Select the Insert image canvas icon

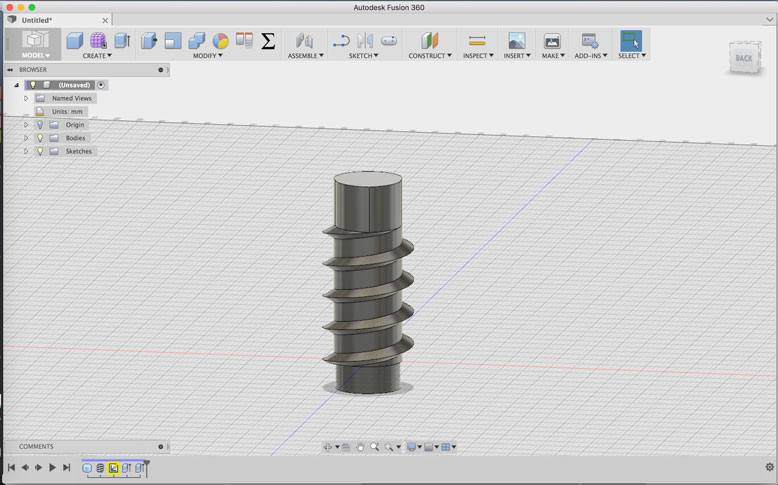517,41
